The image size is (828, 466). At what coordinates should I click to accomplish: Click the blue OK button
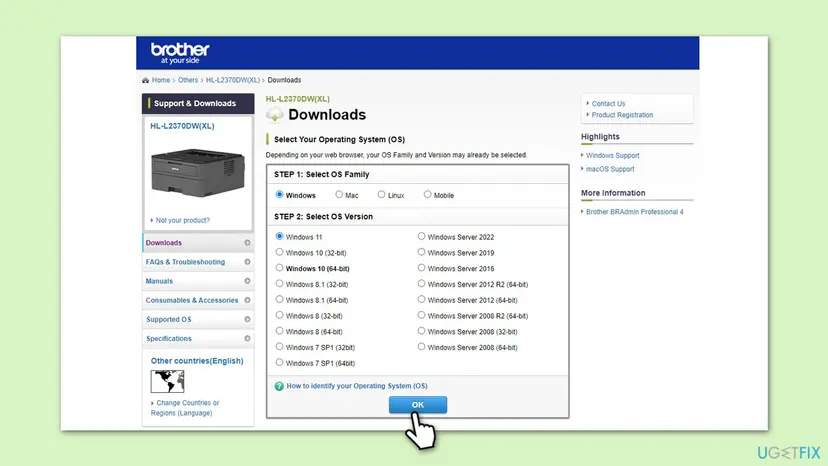[418, 405]
